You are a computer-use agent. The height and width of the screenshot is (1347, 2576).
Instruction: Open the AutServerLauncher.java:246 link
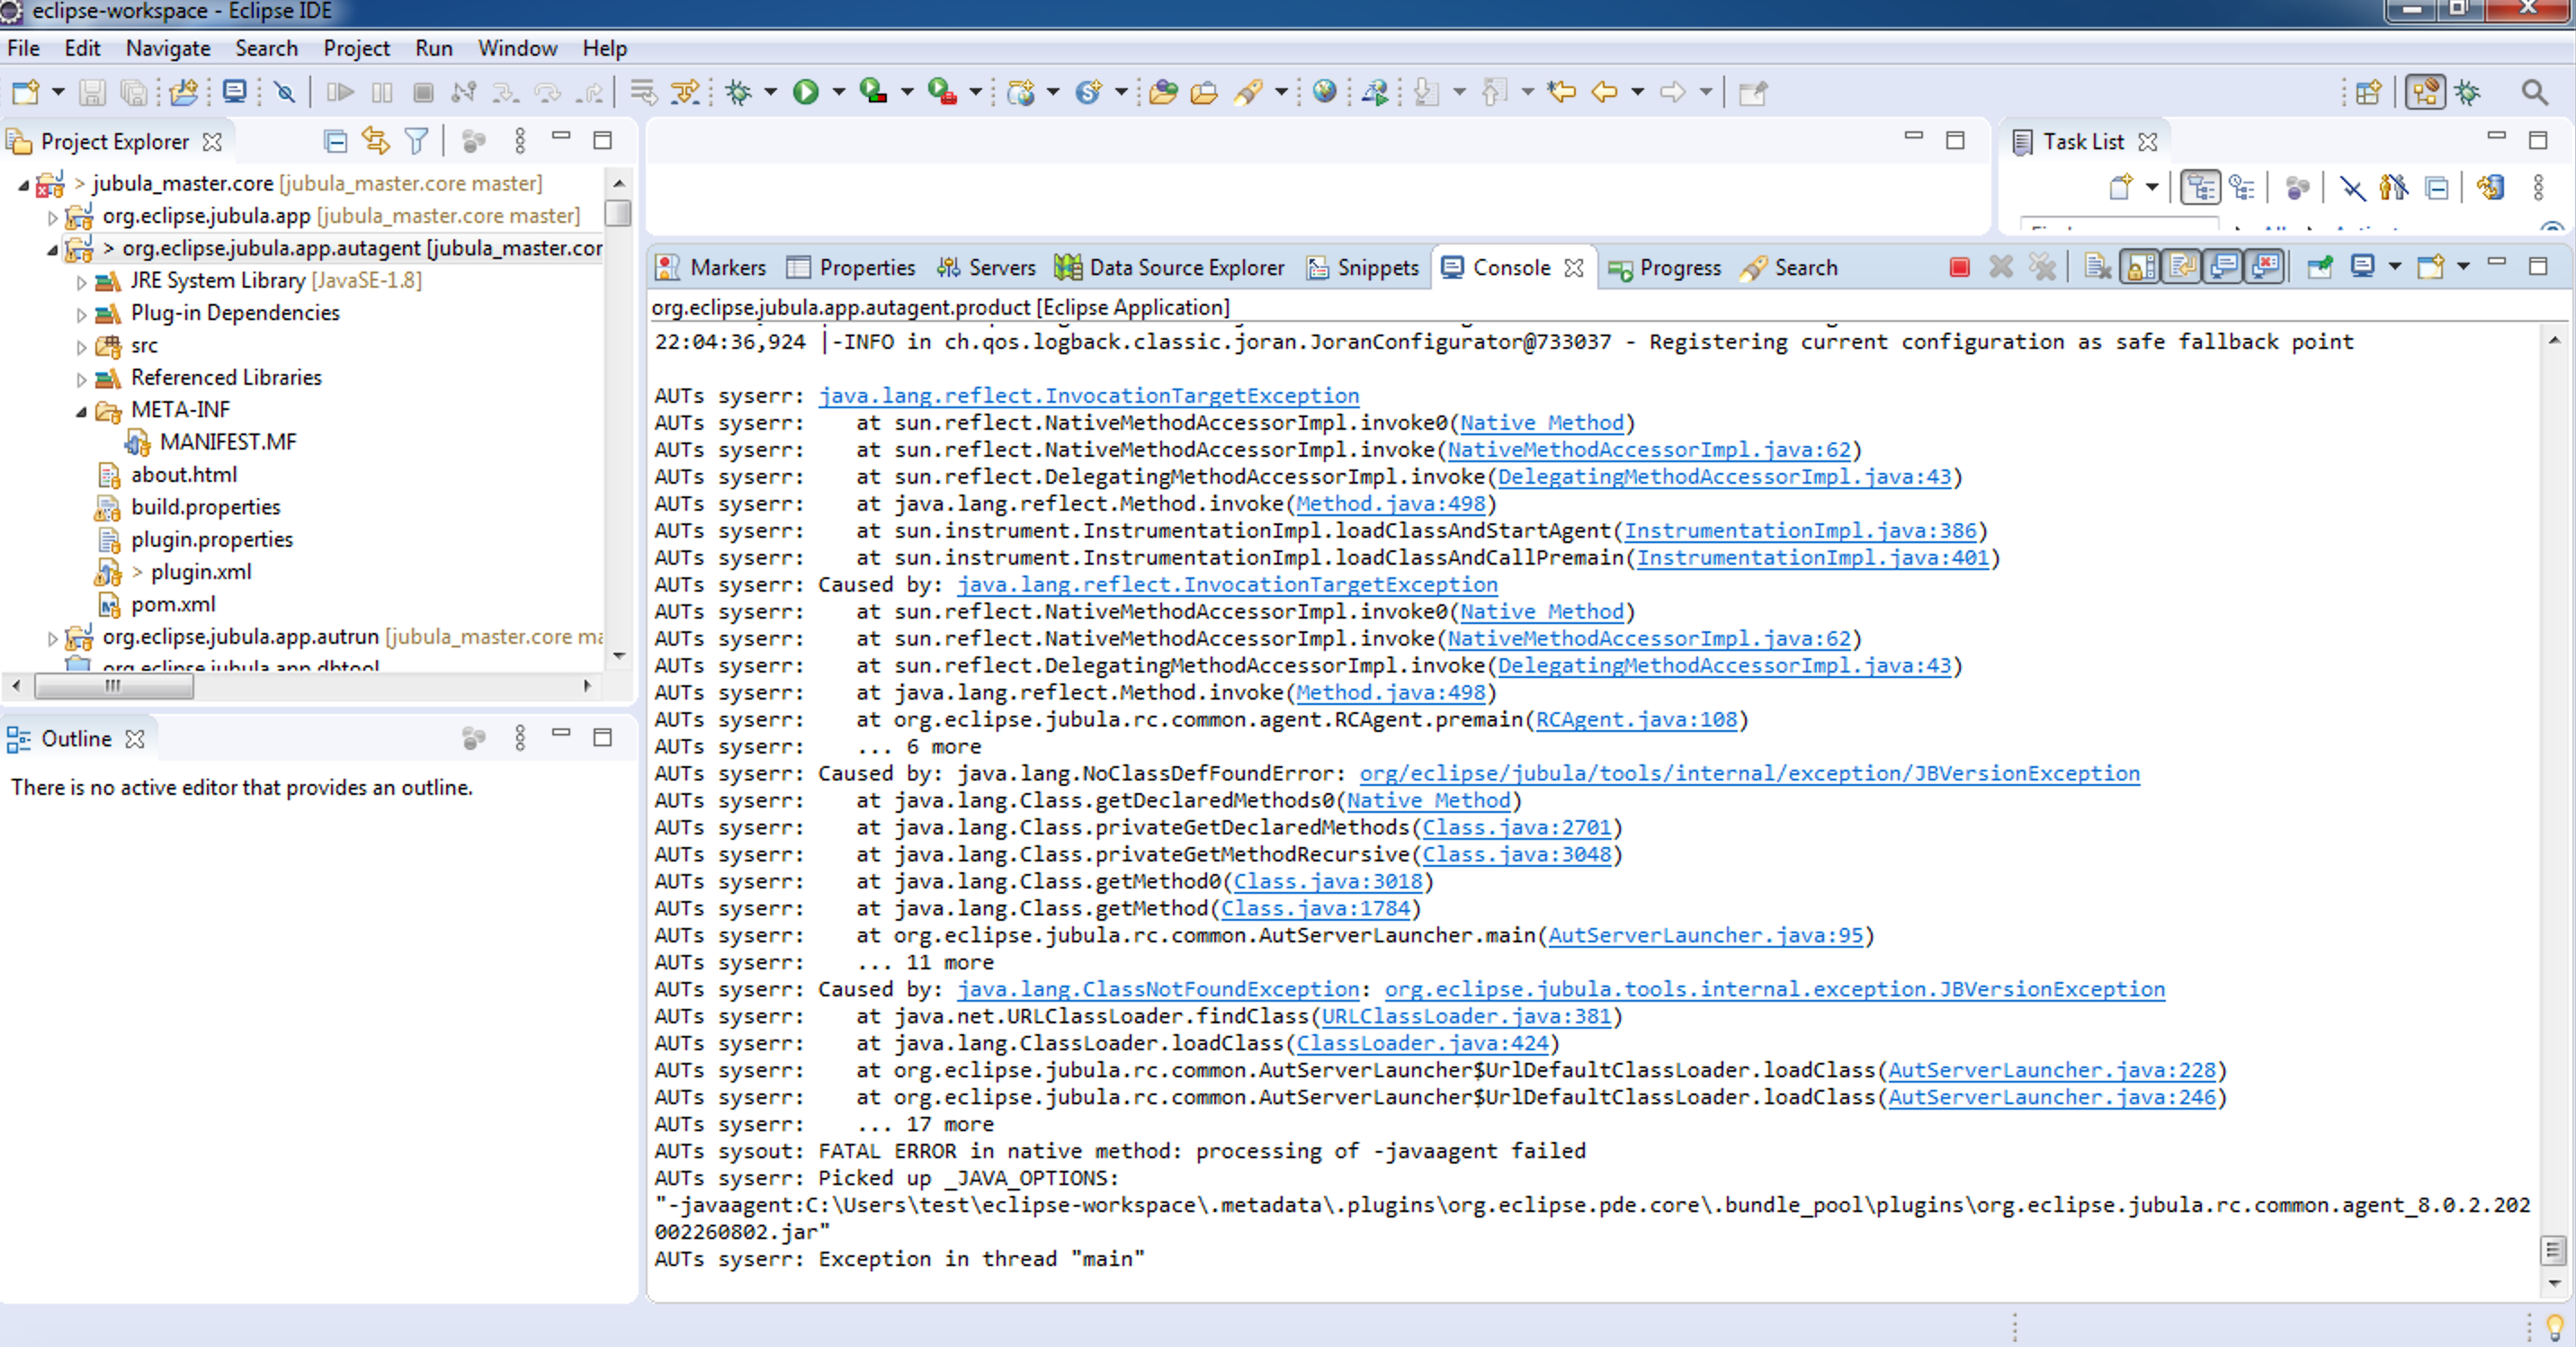tap(2052, 1097)
